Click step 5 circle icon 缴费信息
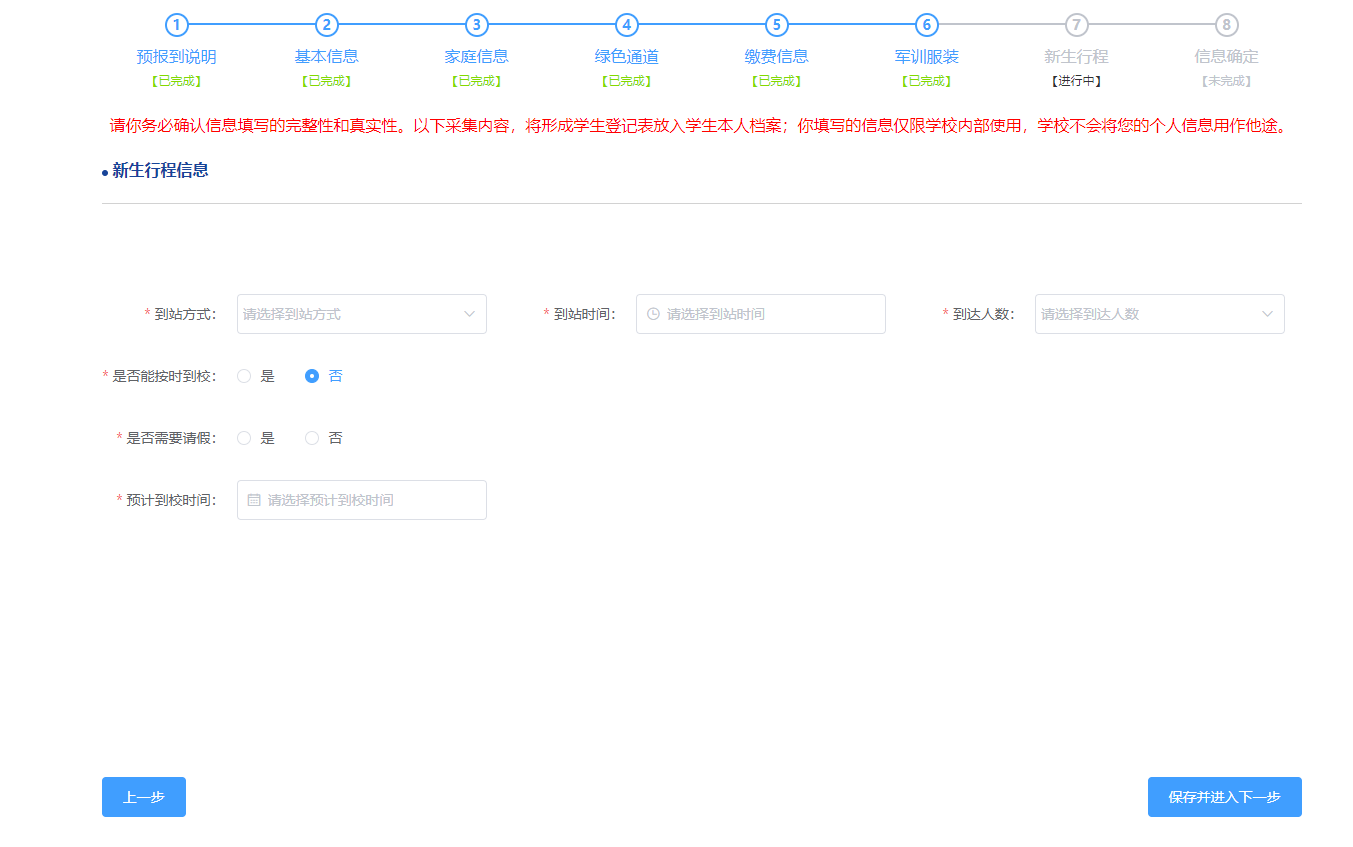Image resolution: width=1353 pixels, height=847 pixels. tap(776, 25)
